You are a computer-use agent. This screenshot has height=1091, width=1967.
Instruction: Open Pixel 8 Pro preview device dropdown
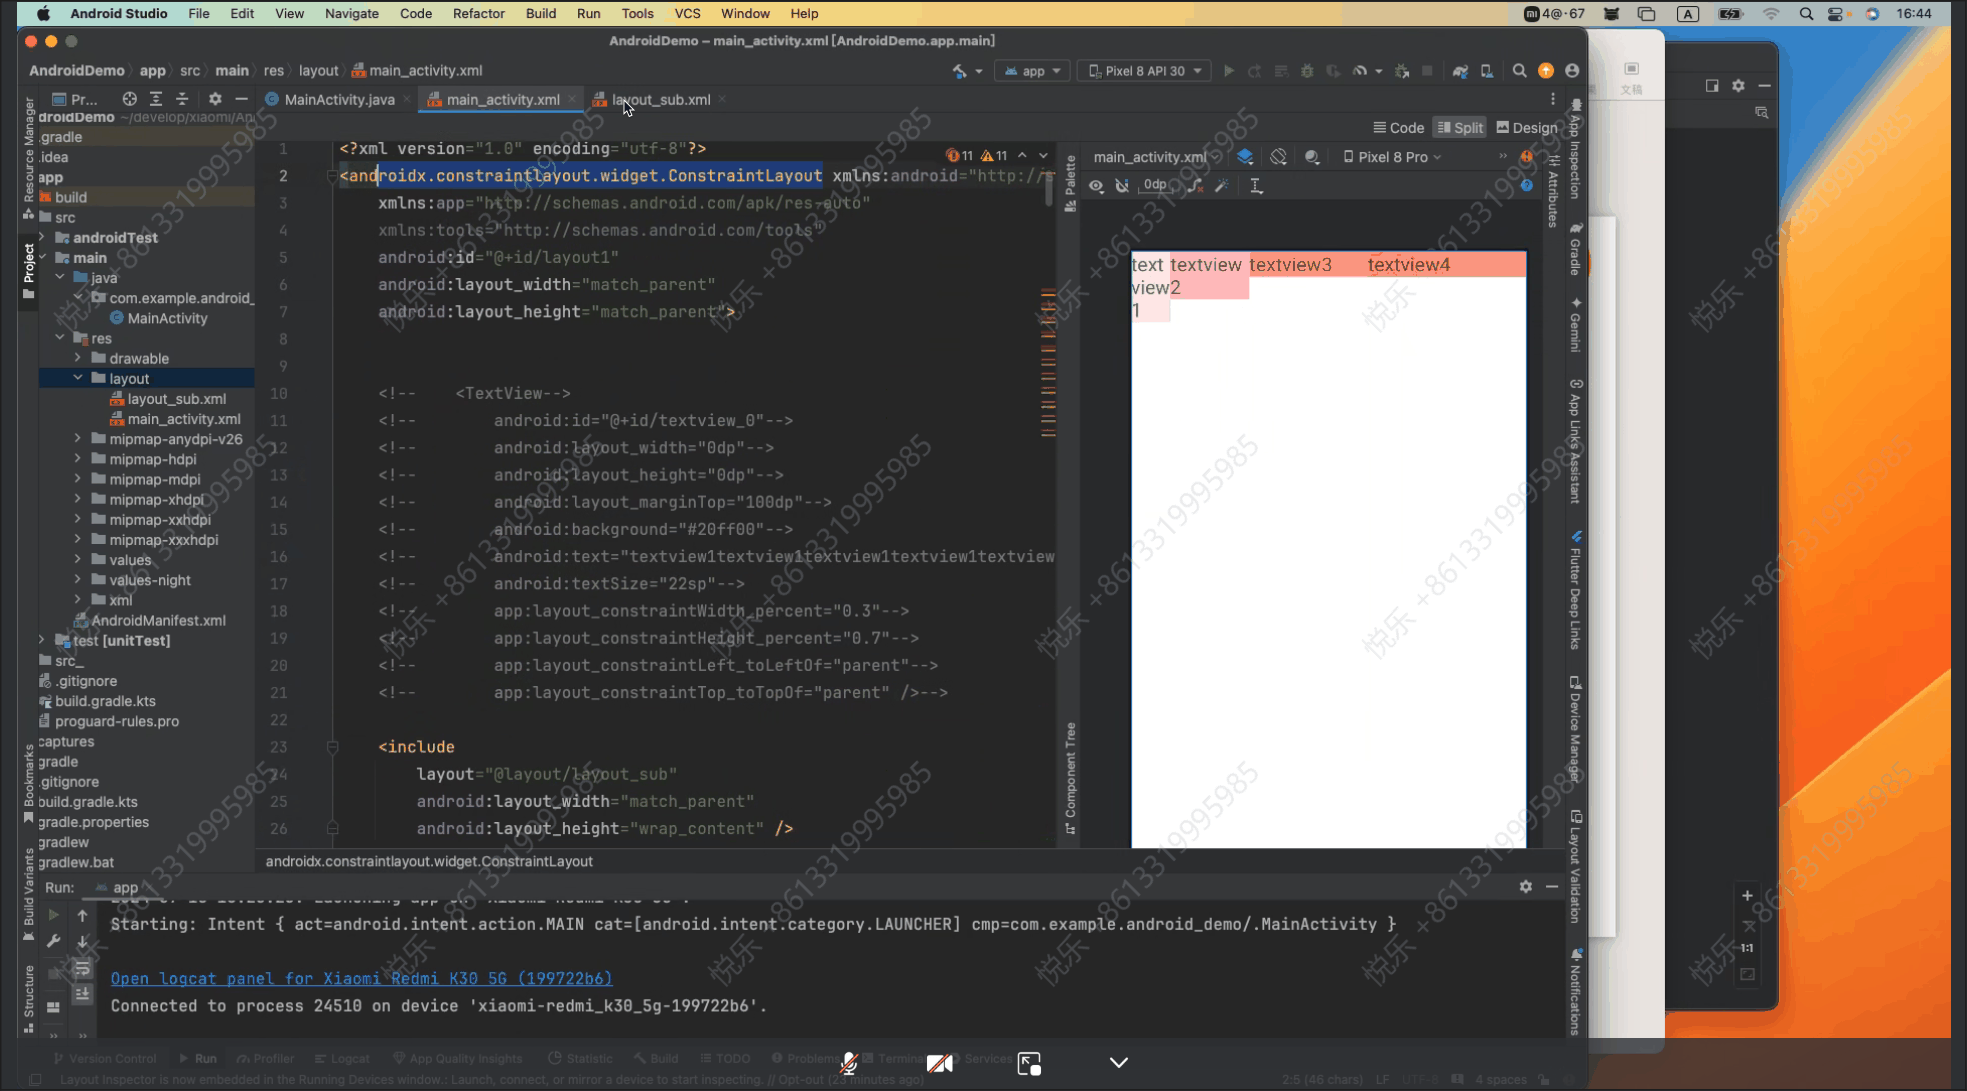1391,157
